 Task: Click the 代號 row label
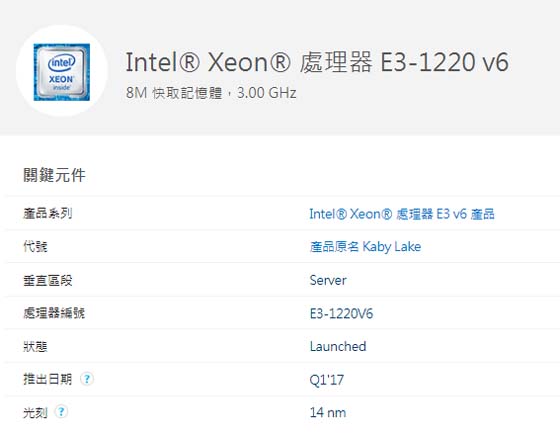(x=35, y=246)
